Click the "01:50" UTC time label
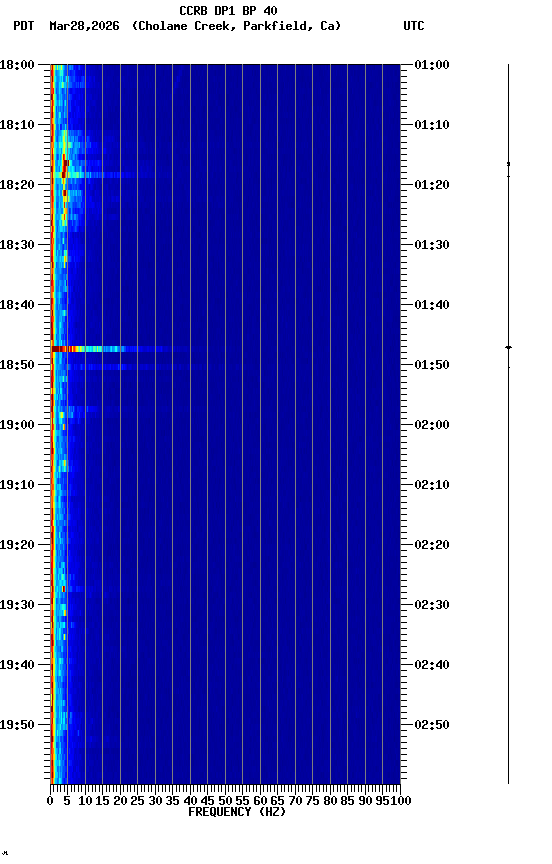 pyautogui.click(x=432, y=365)
